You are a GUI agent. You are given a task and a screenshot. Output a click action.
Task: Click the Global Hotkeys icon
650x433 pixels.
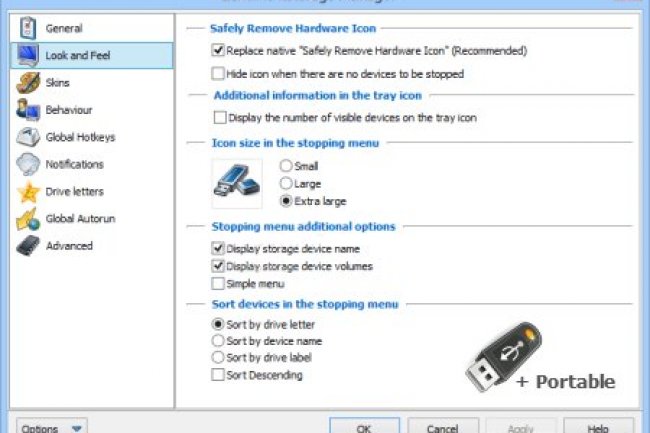[x=28, y=137]
